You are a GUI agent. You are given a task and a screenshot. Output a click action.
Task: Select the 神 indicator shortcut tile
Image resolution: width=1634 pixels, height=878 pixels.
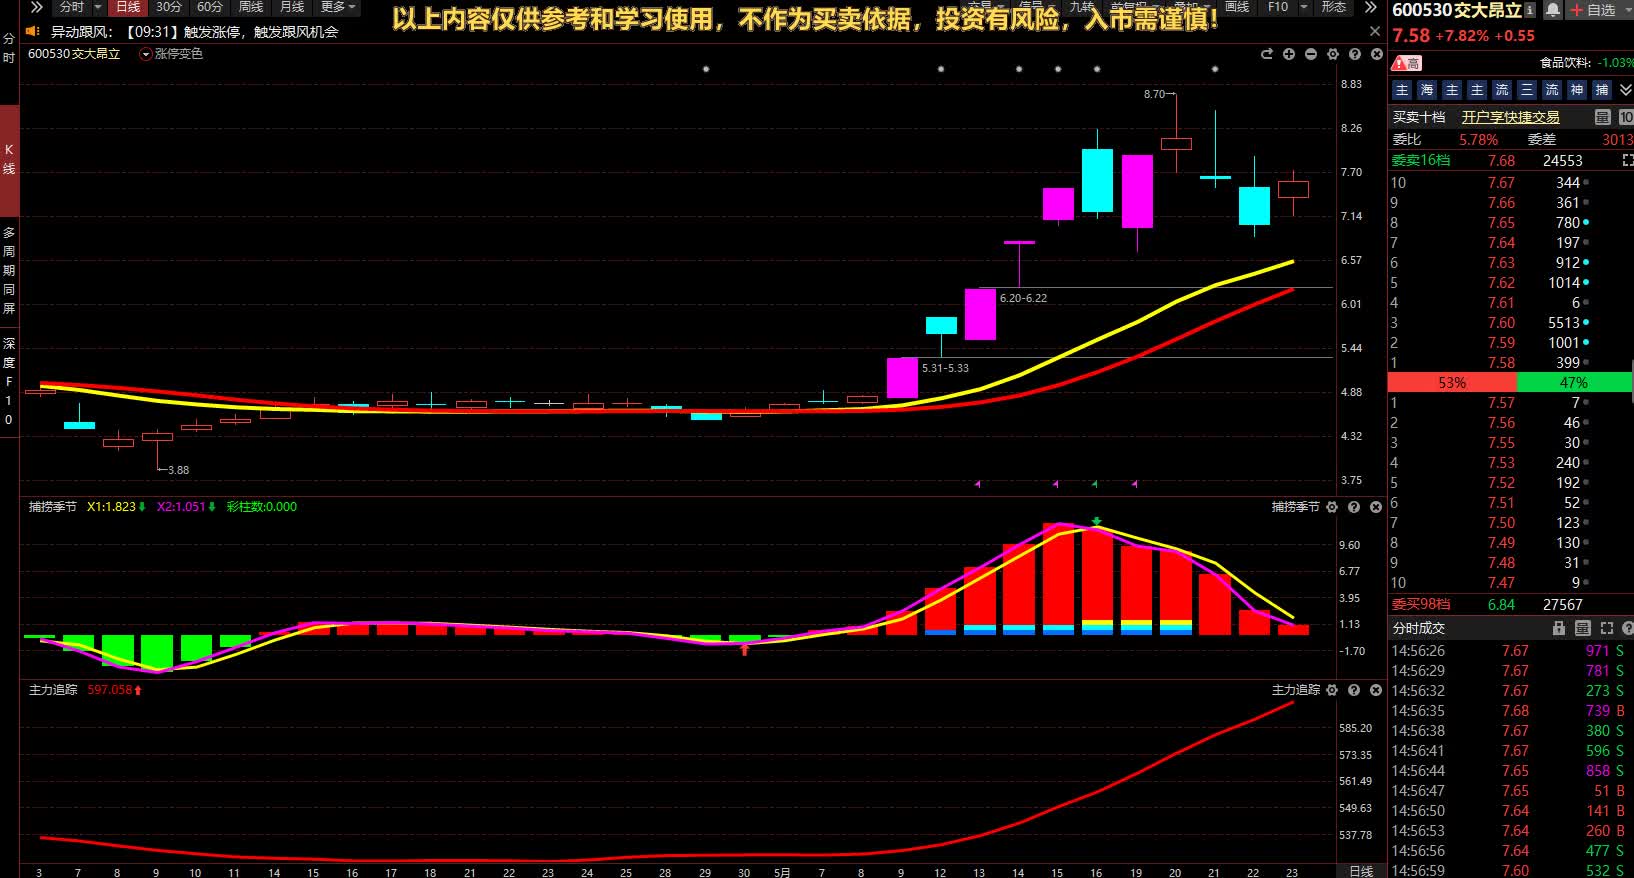point(1577,90)
